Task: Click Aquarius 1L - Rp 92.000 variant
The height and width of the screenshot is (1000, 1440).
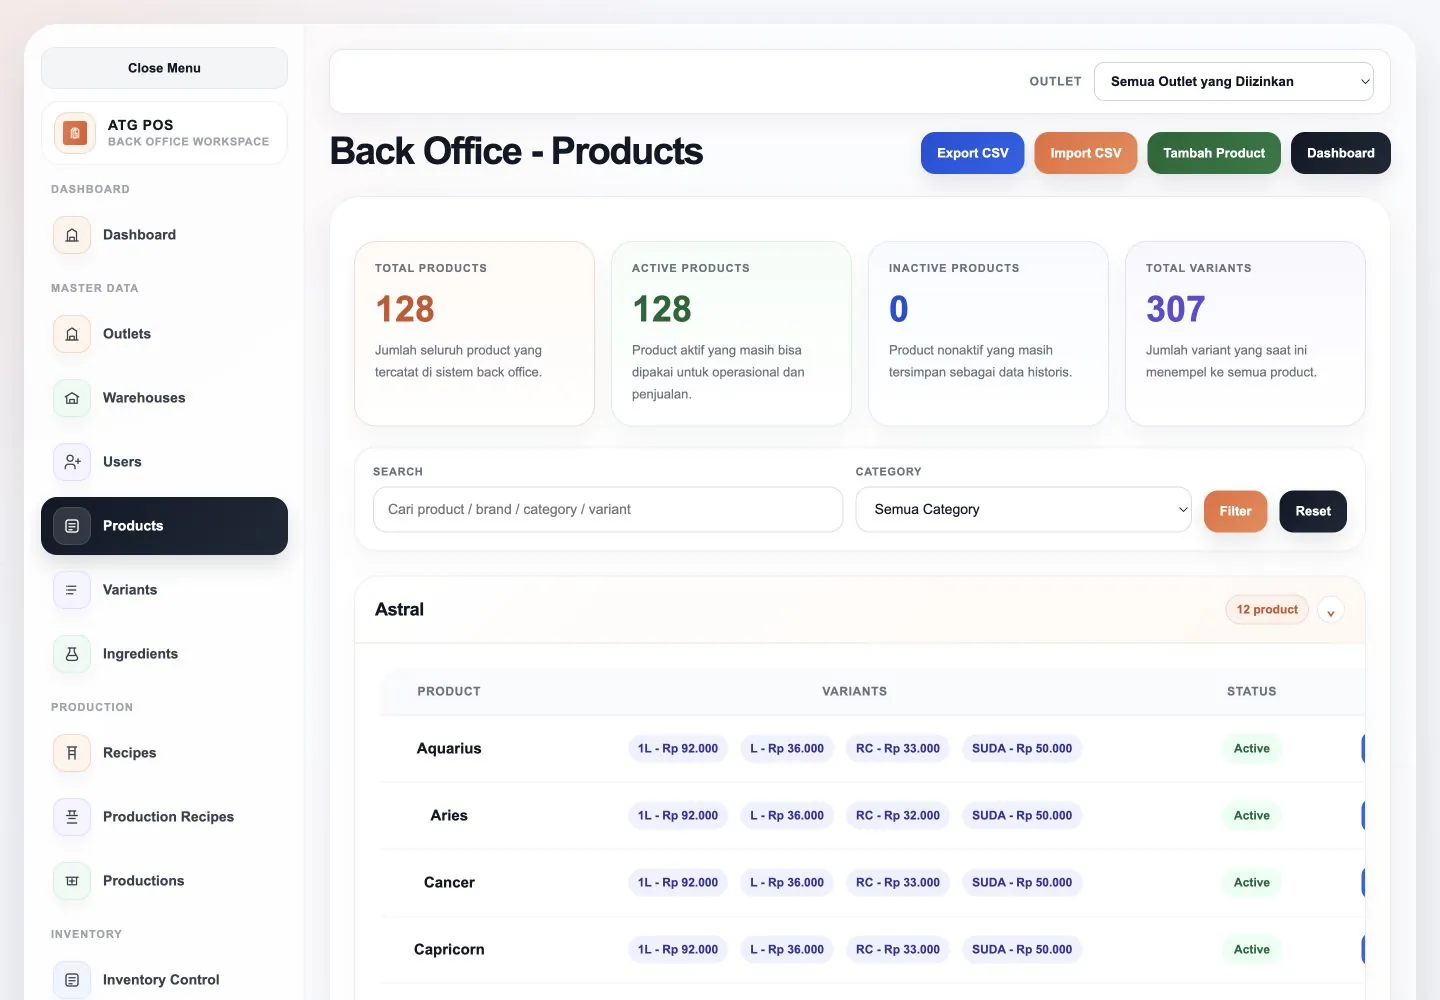Action: [x=678, y=749]
